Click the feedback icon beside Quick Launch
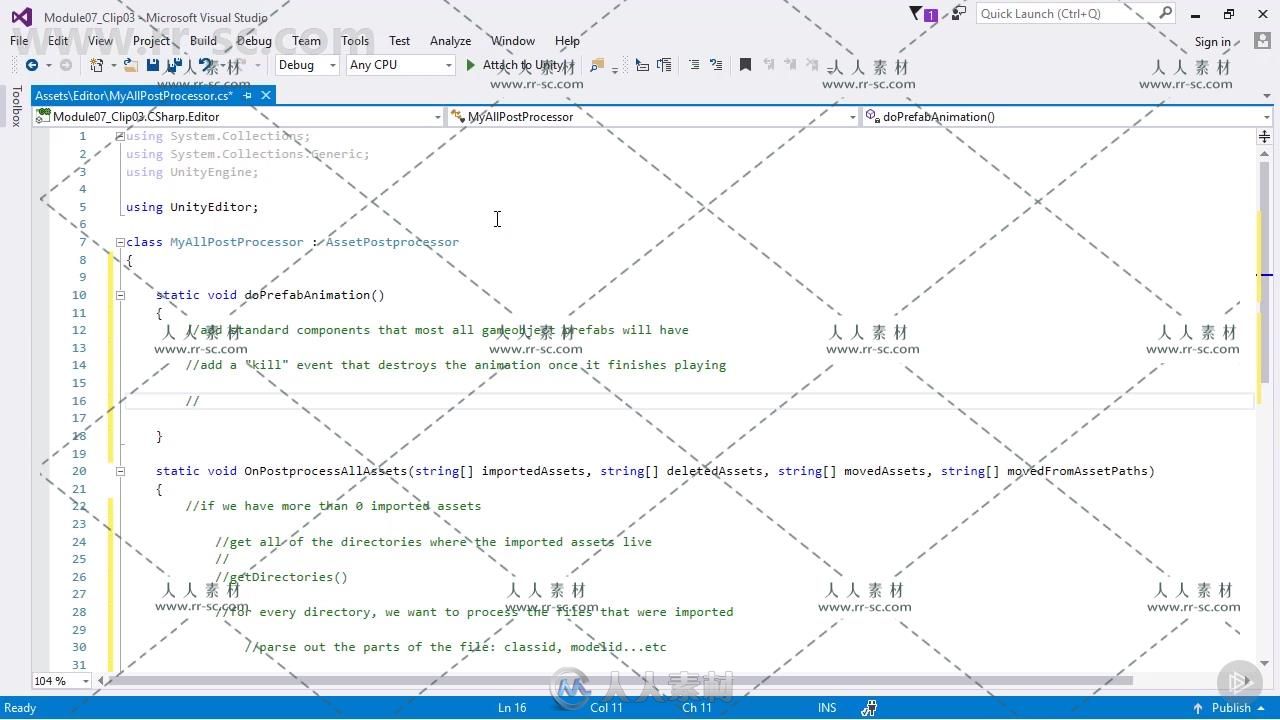This screenshot has height=720, width=1280. [958, 14]
